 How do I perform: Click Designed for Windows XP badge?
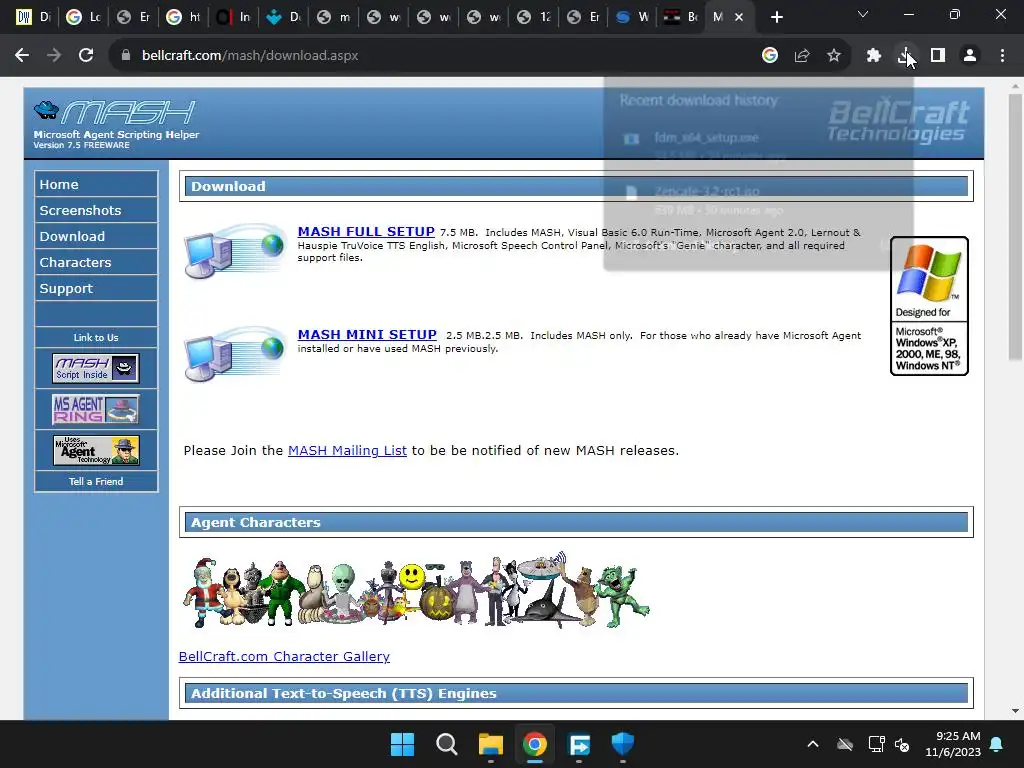(929, 306)
